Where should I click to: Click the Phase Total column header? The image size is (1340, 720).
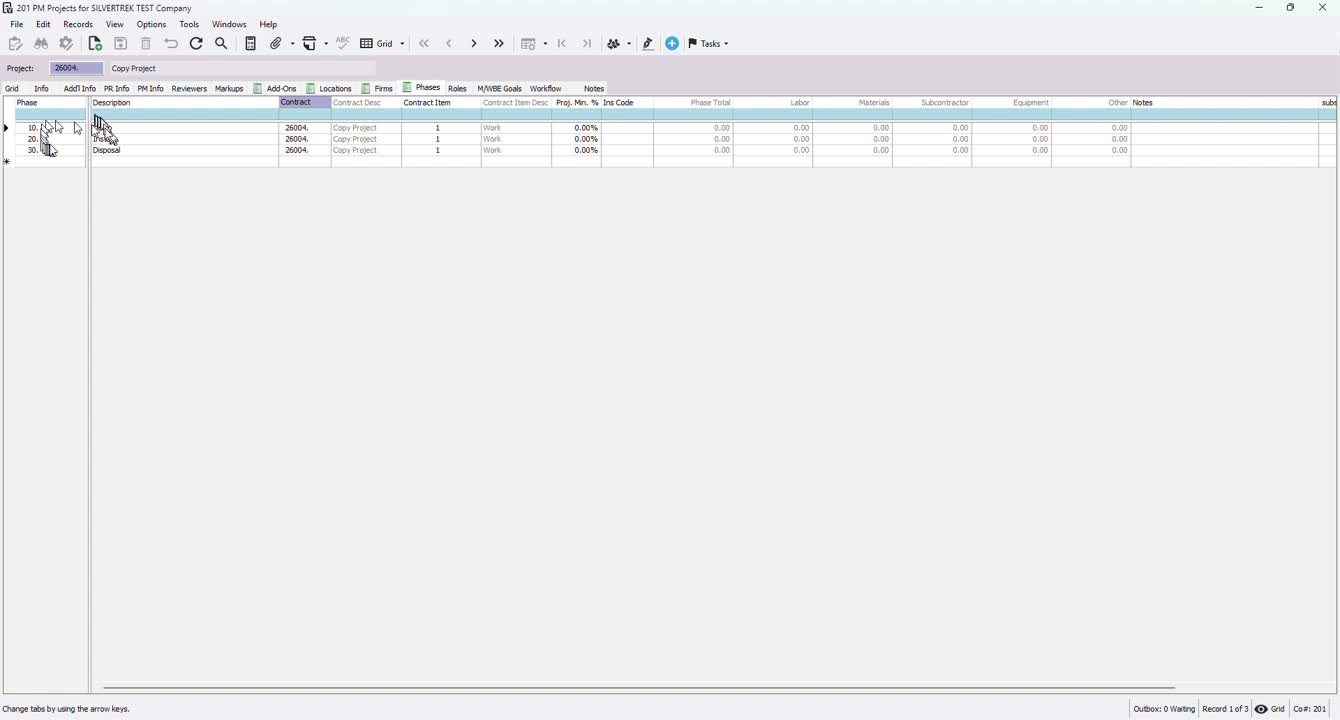click(693, 103)
